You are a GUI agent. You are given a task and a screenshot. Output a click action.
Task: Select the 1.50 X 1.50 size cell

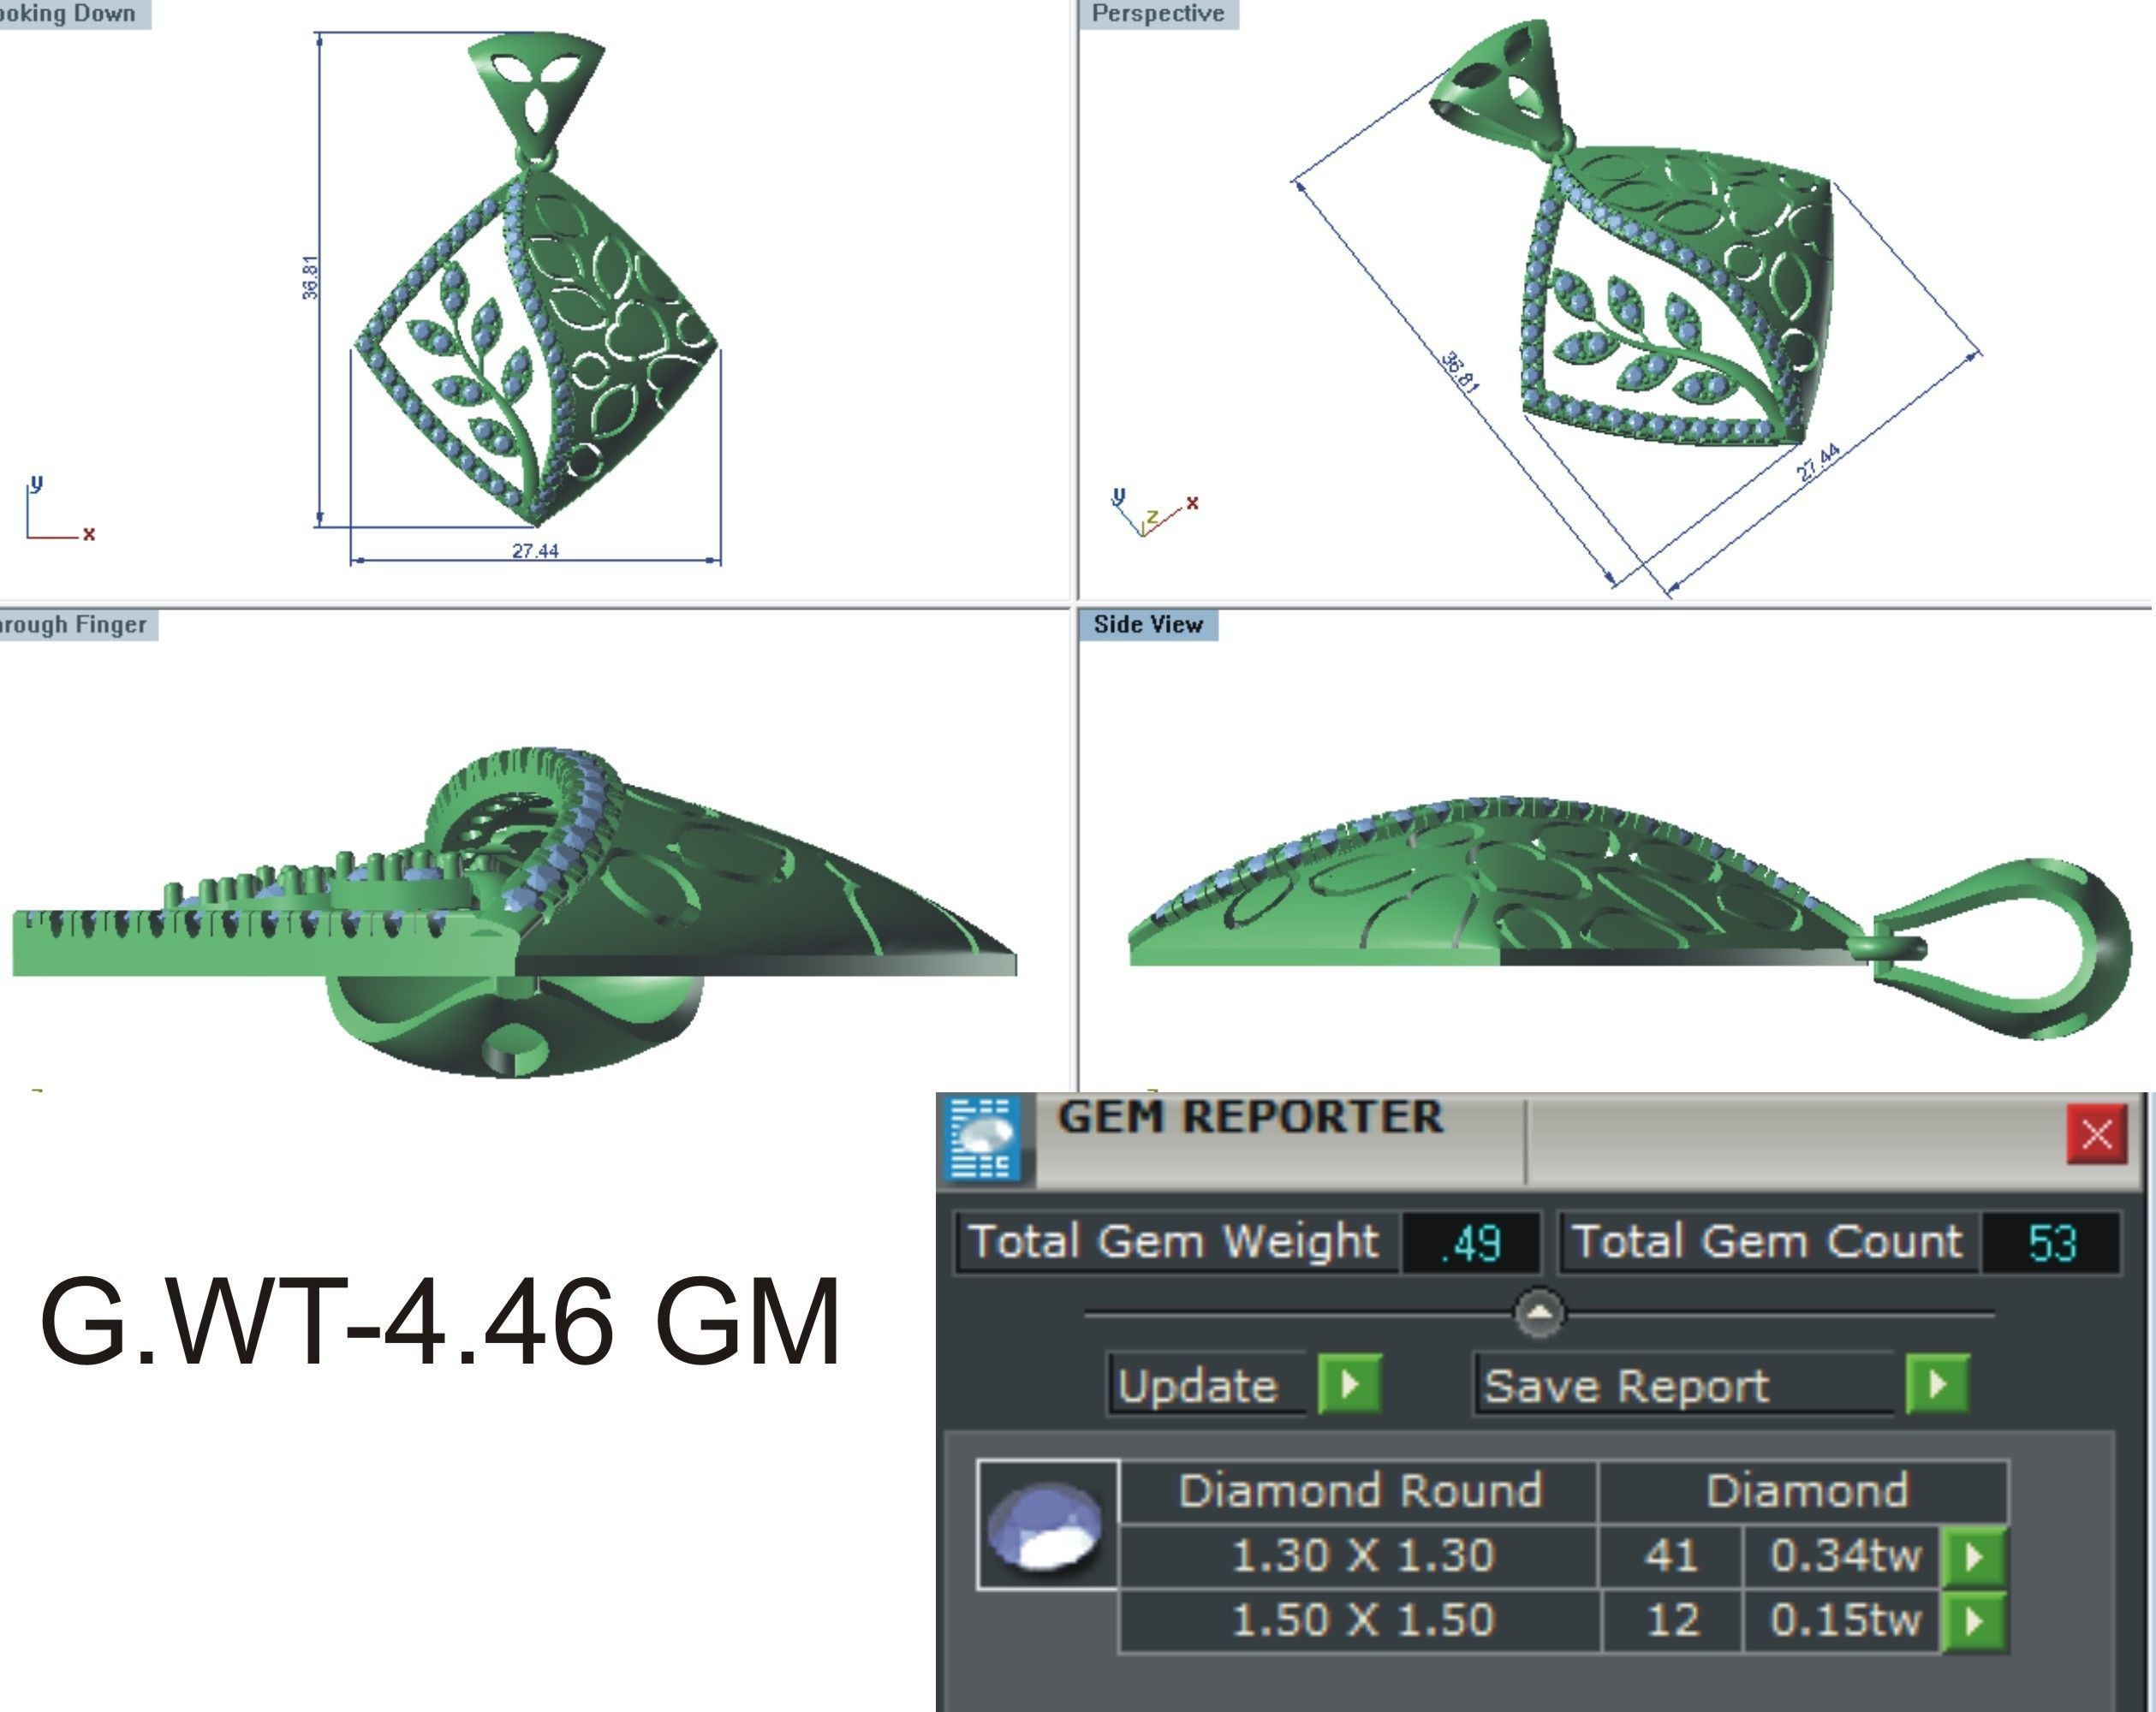pyautogui.click(x=1360, y=1620)
